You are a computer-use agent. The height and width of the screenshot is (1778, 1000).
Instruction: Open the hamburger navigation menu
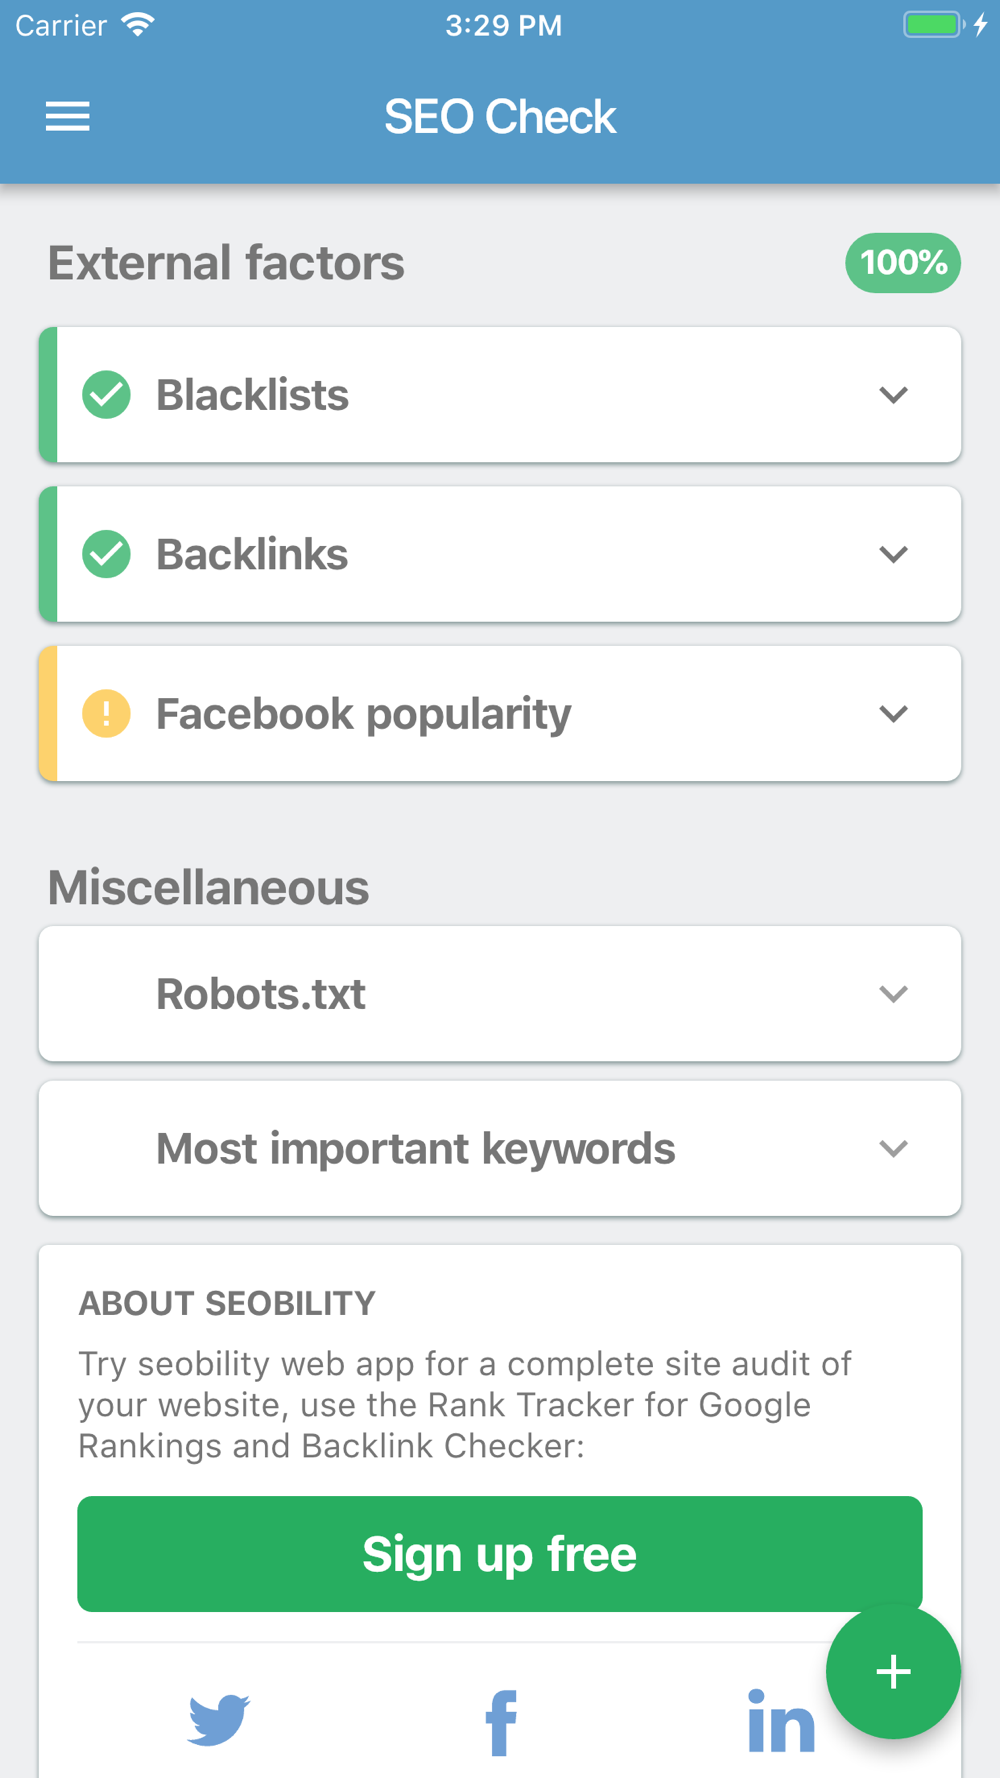click(67, 117)
